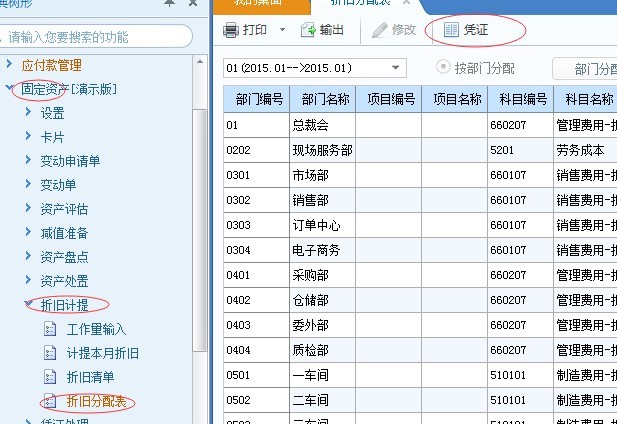Screen dimensions: 617x424
Task: Click the 输出 export icon
Action: pos(308,30)
